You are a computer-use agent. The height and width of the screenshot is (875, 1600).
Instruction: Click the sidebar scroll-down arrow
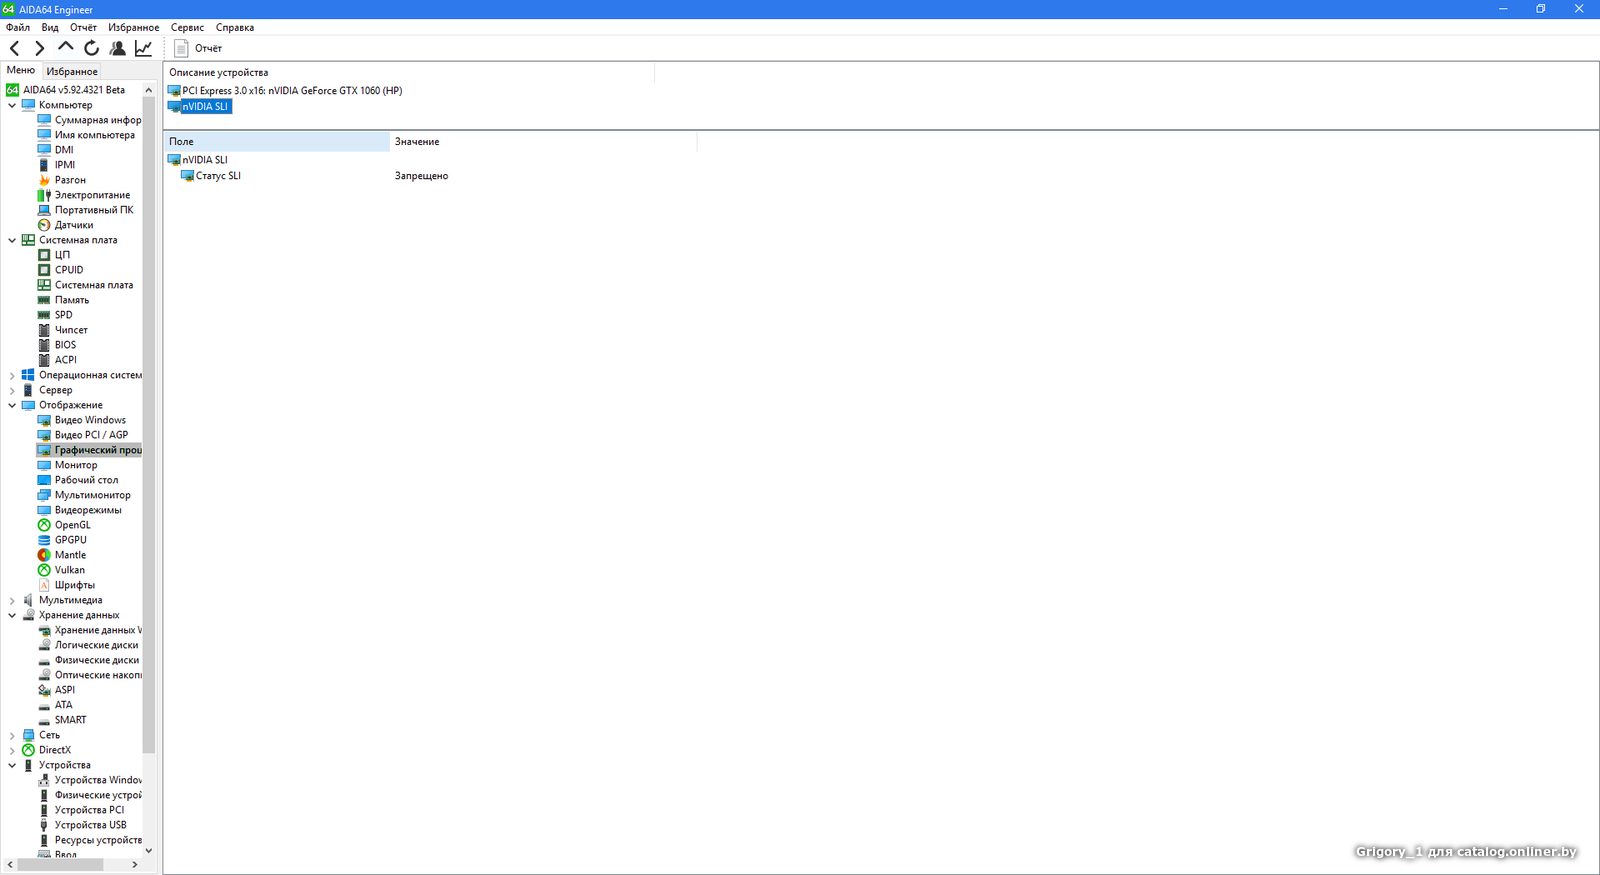(149, 850)
